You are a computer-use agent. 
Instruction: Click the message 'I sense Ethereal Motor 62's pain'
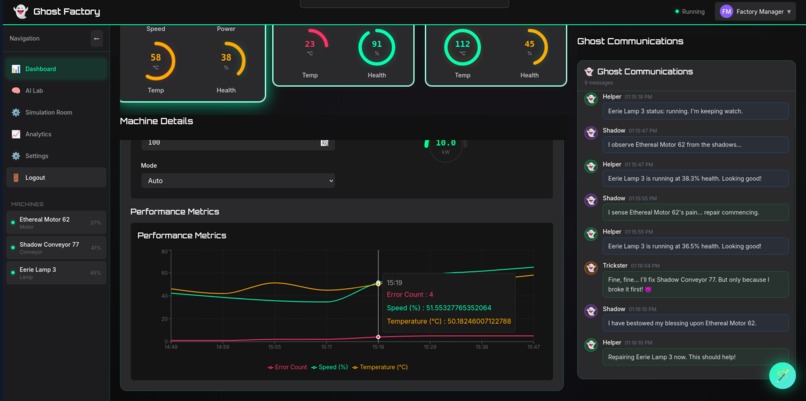[695, 212]
